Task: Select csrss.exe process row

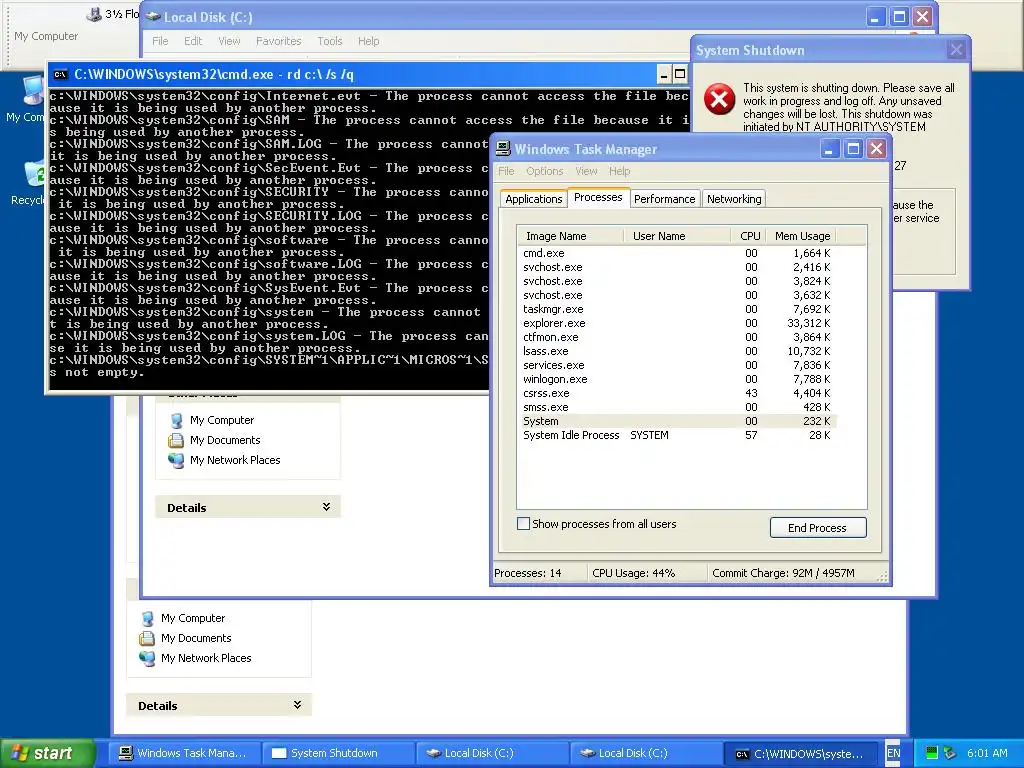Action: pyautogui.click(x=677, y=394)
